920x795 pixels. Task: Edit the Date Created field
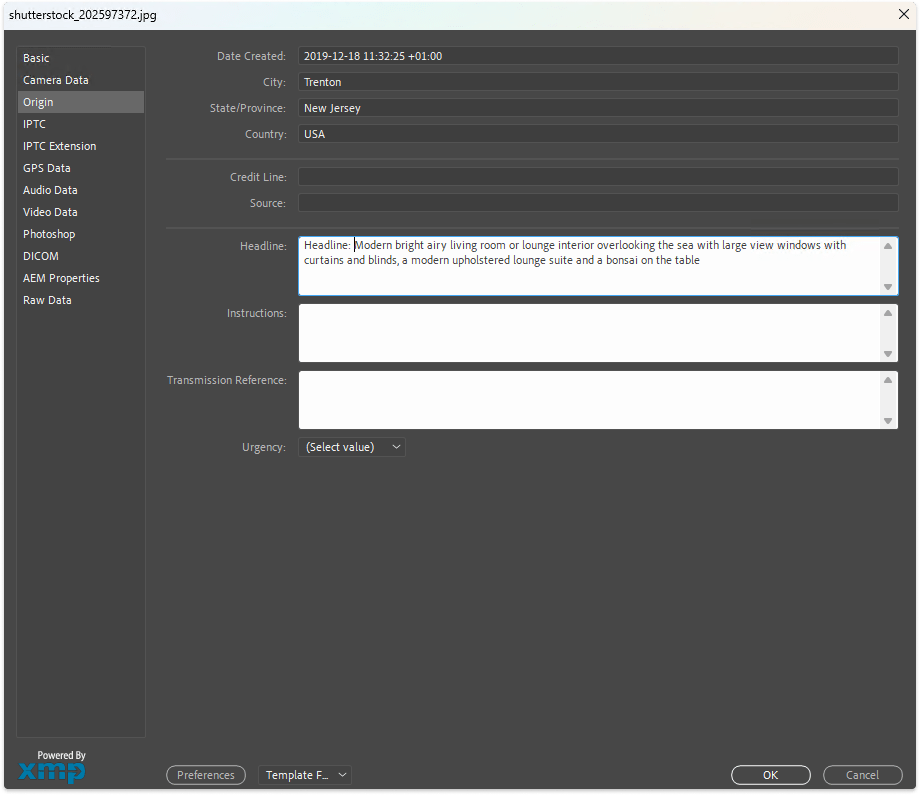pos(597,56)
